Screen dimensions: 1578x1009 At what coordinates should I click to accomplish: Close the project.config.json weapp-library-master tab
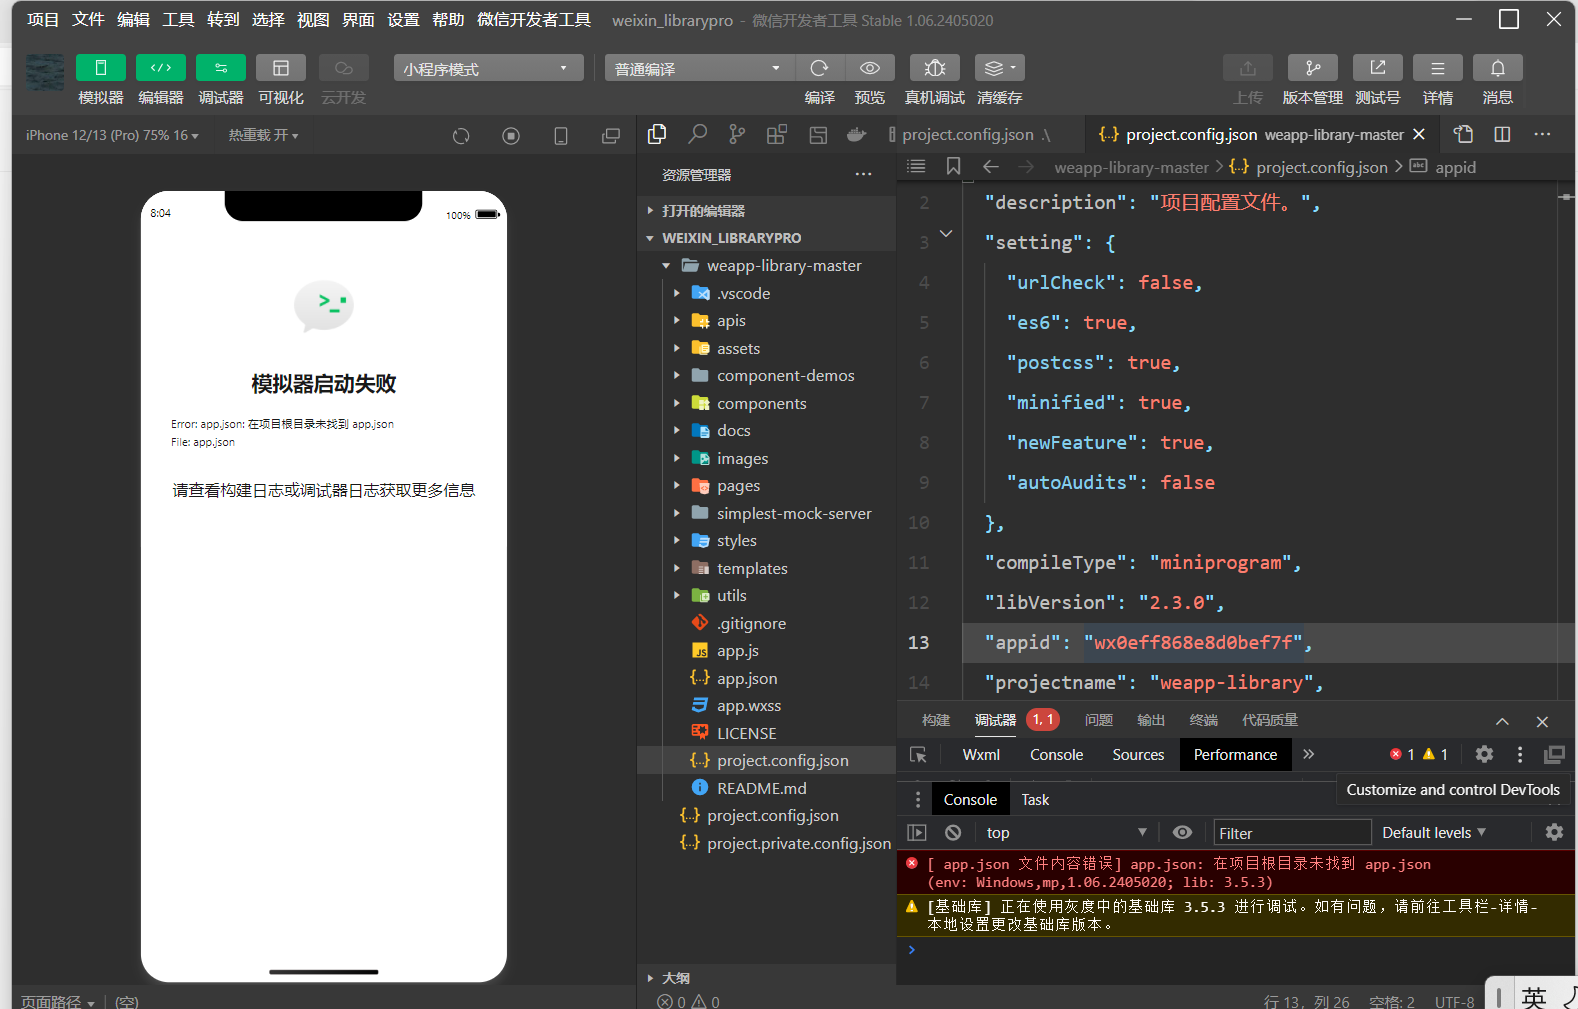click(1419, 135)
